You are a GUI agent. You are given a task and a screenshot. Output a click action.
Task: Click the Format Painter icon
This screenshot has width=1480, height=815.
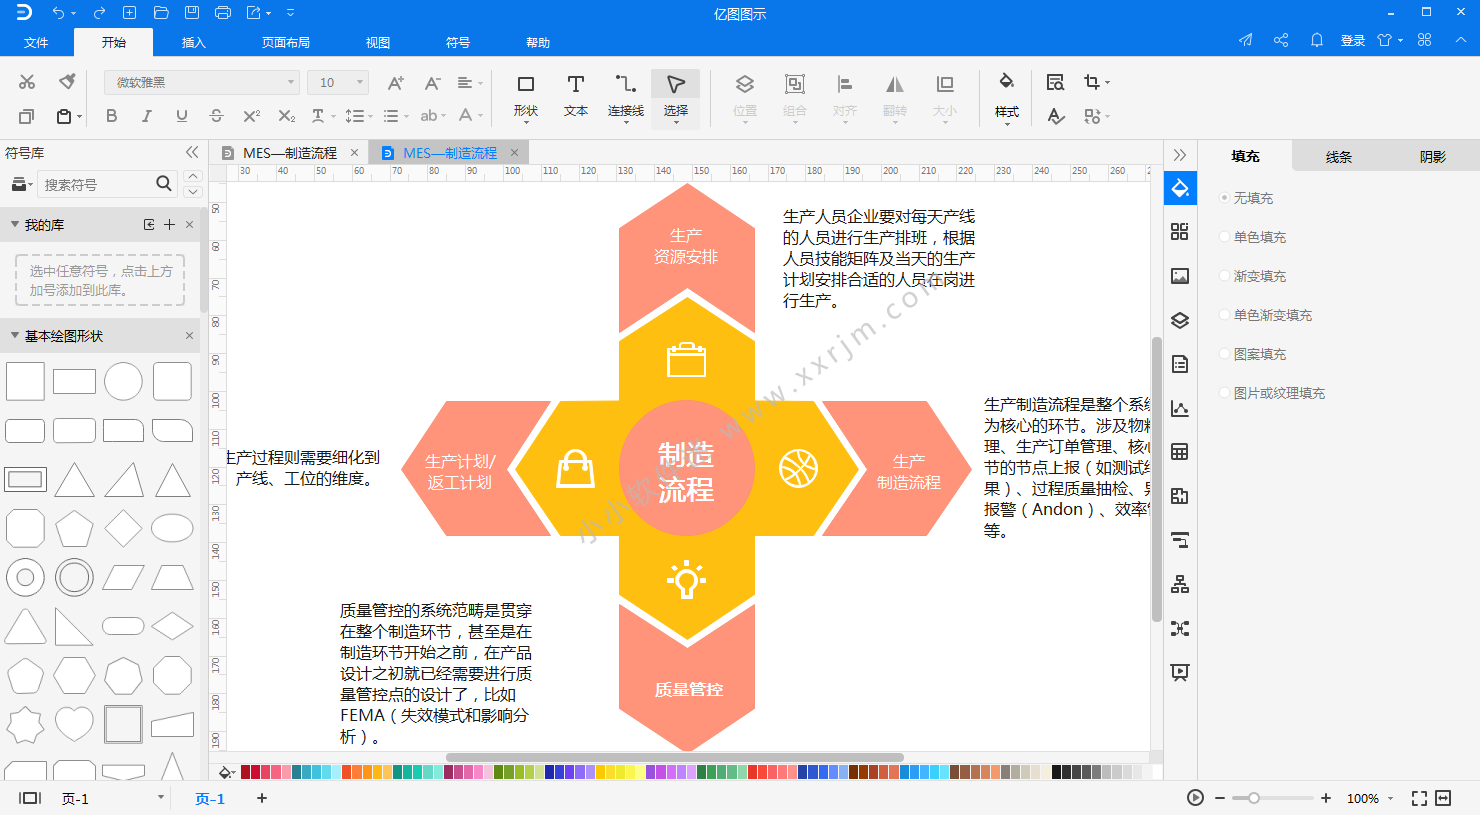click(x=67, y=82)
